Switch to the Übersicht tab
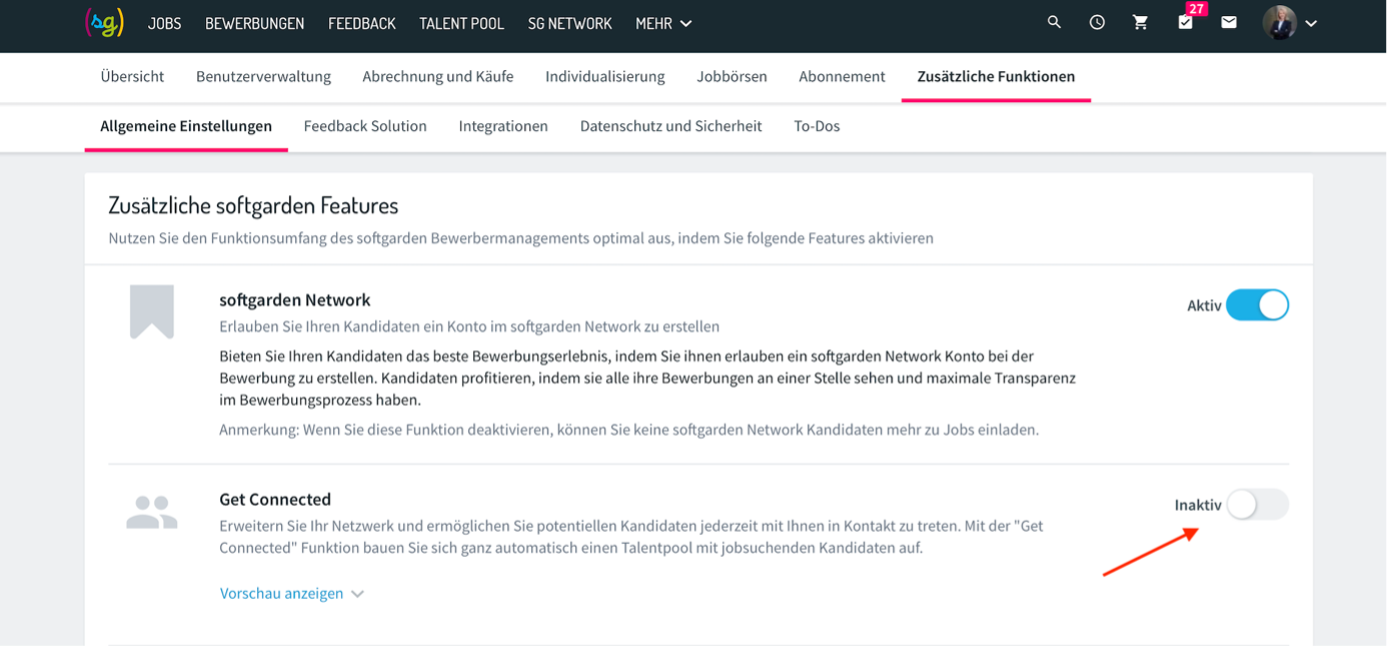Viewport: 1390px width, 650px height. click(x=132, y=76)
